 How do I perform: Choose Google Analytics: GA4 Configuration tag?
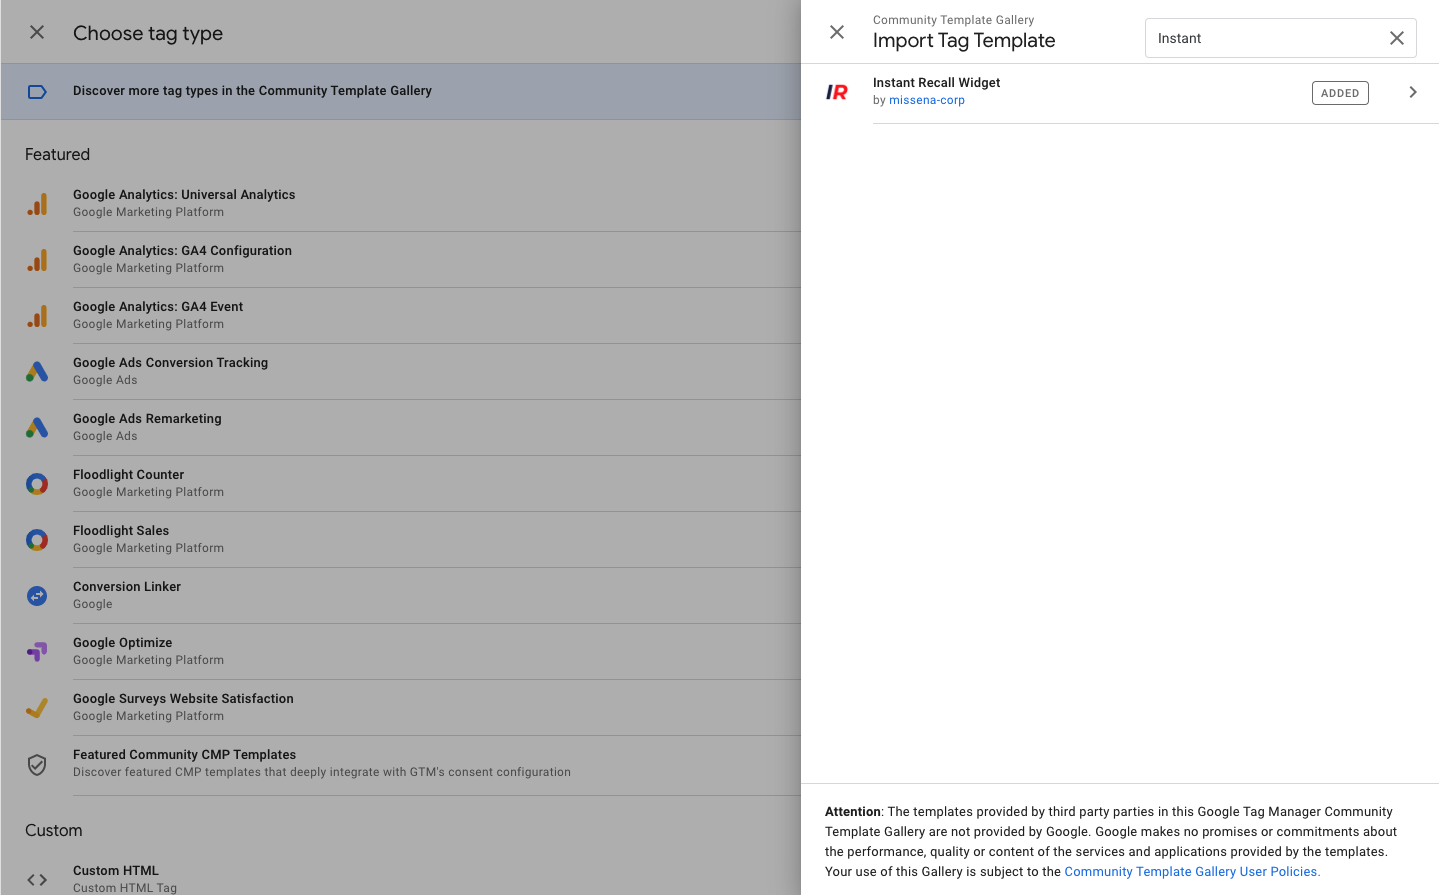point(401,260)
